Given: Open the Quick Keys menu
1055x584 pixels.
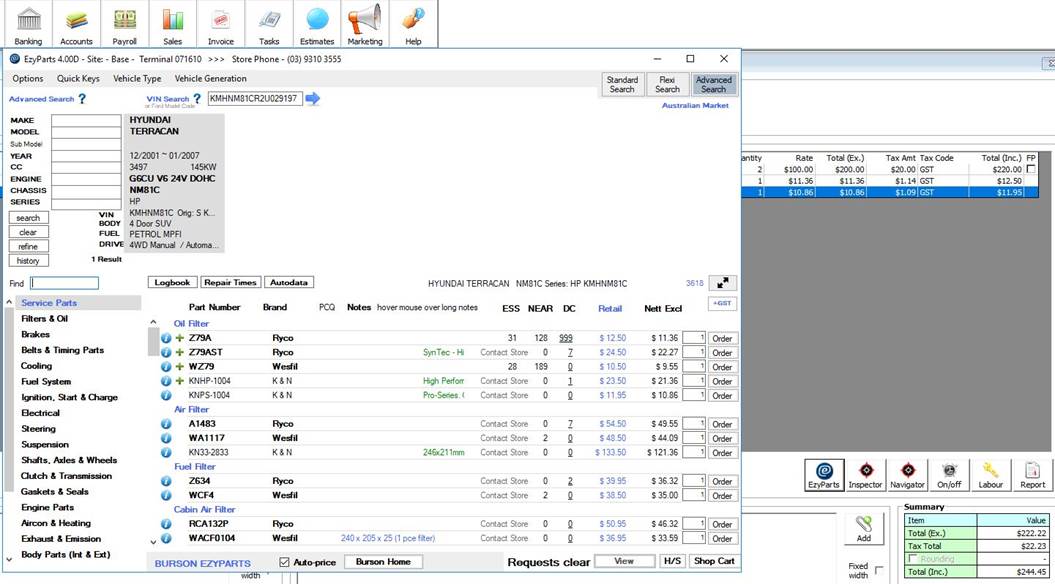Looking at the screenshot, I should click(x=78, y=79).
